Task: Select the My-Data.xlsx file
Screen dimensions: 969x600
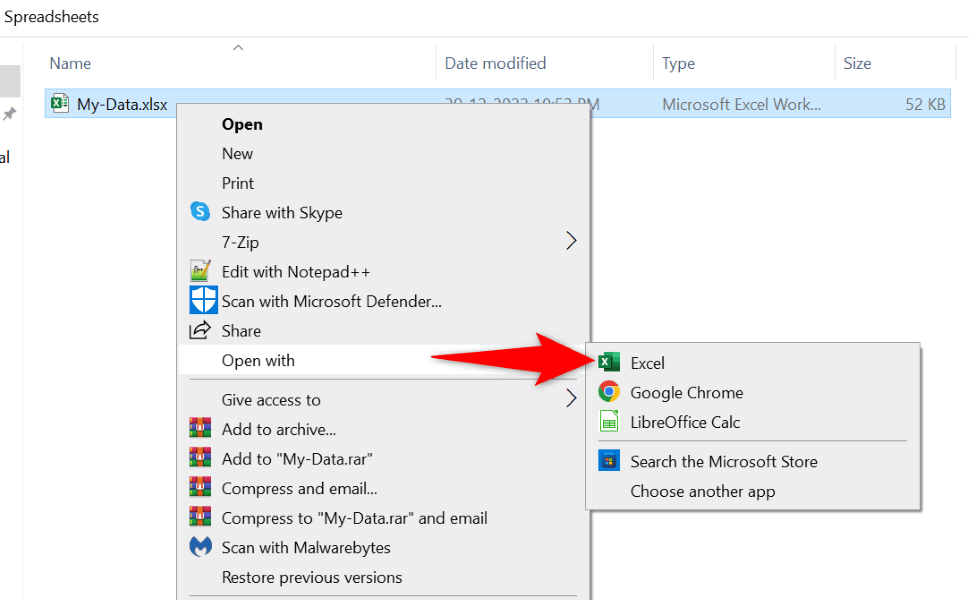Action: click(122, 104)
